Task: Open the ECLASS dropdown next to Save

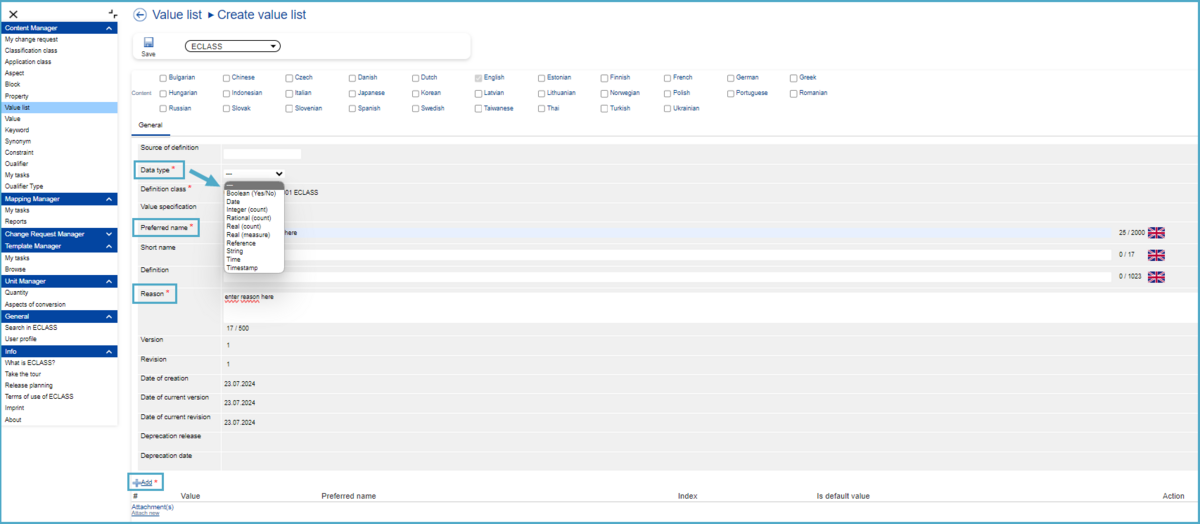Action: 231,46
